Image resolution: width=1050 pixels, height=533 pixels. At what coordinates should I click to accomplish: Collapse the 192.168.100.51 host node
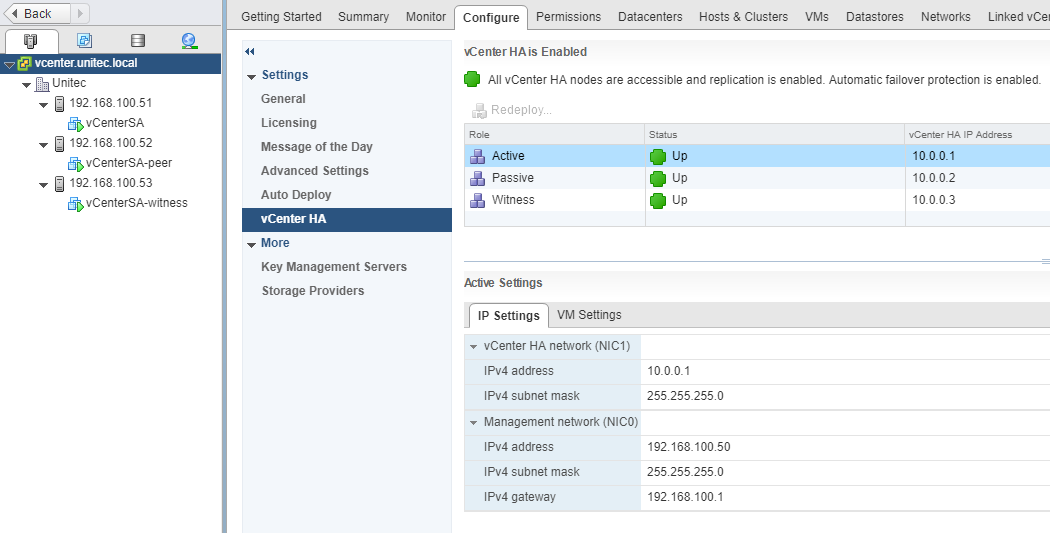click(44, 105)
